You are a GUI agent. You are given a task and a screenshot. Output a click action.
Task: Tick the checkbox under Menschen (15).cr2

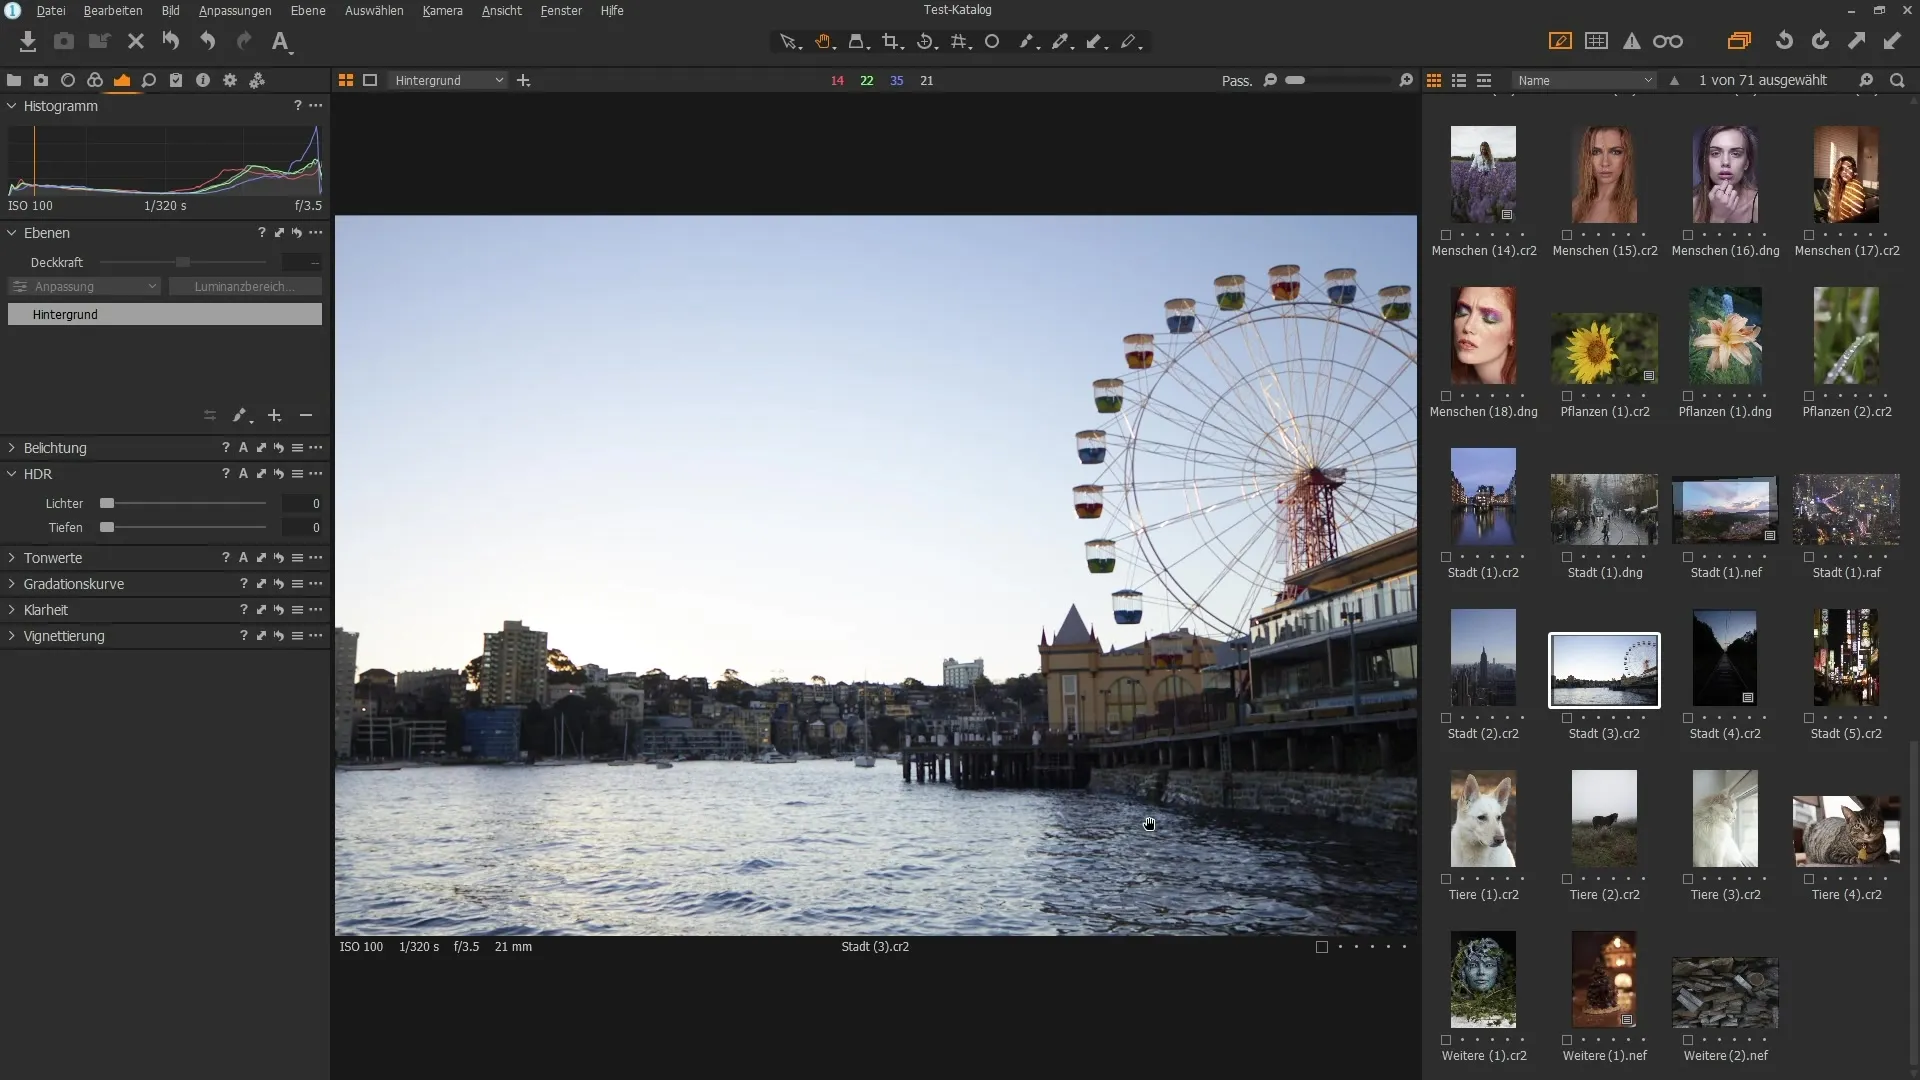click(x=1567, y=235)
